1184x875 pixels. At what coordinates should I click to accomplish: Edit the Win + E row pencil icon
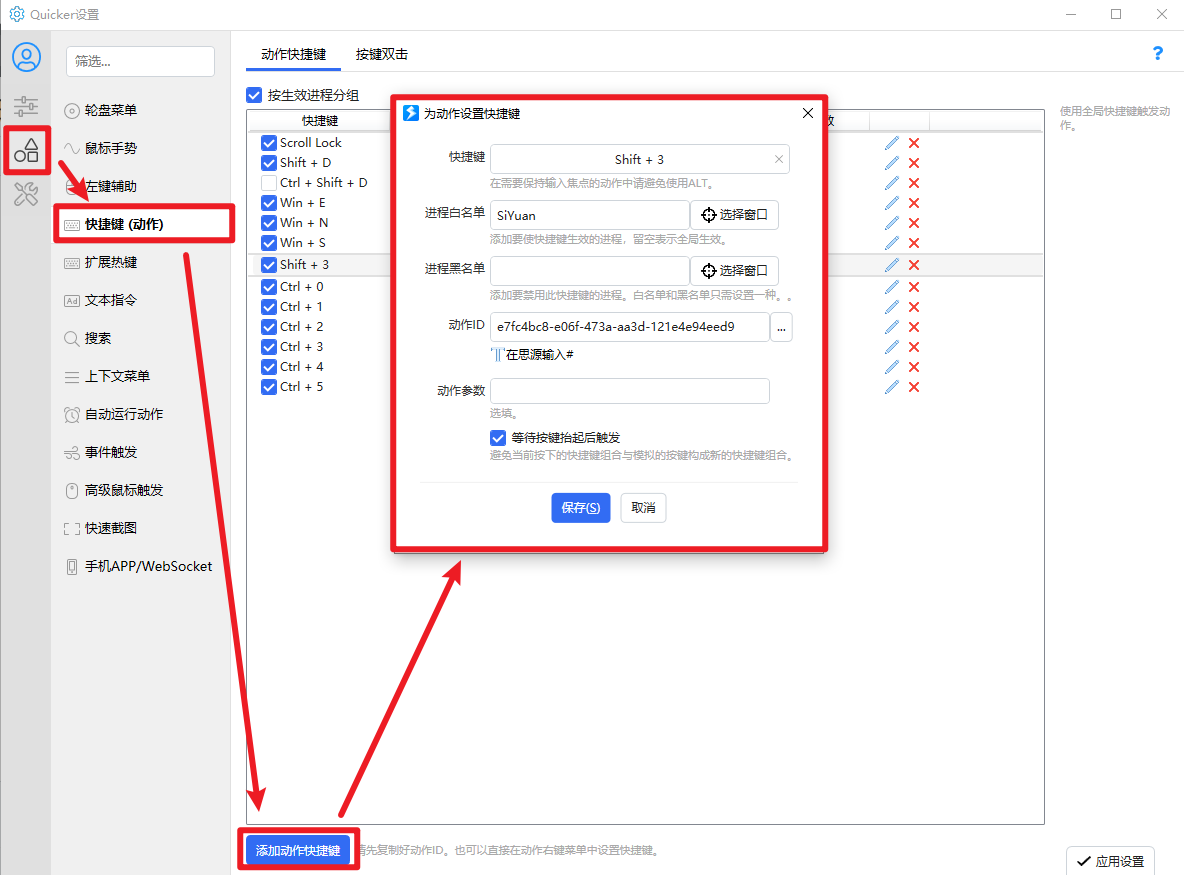[892, 203]
